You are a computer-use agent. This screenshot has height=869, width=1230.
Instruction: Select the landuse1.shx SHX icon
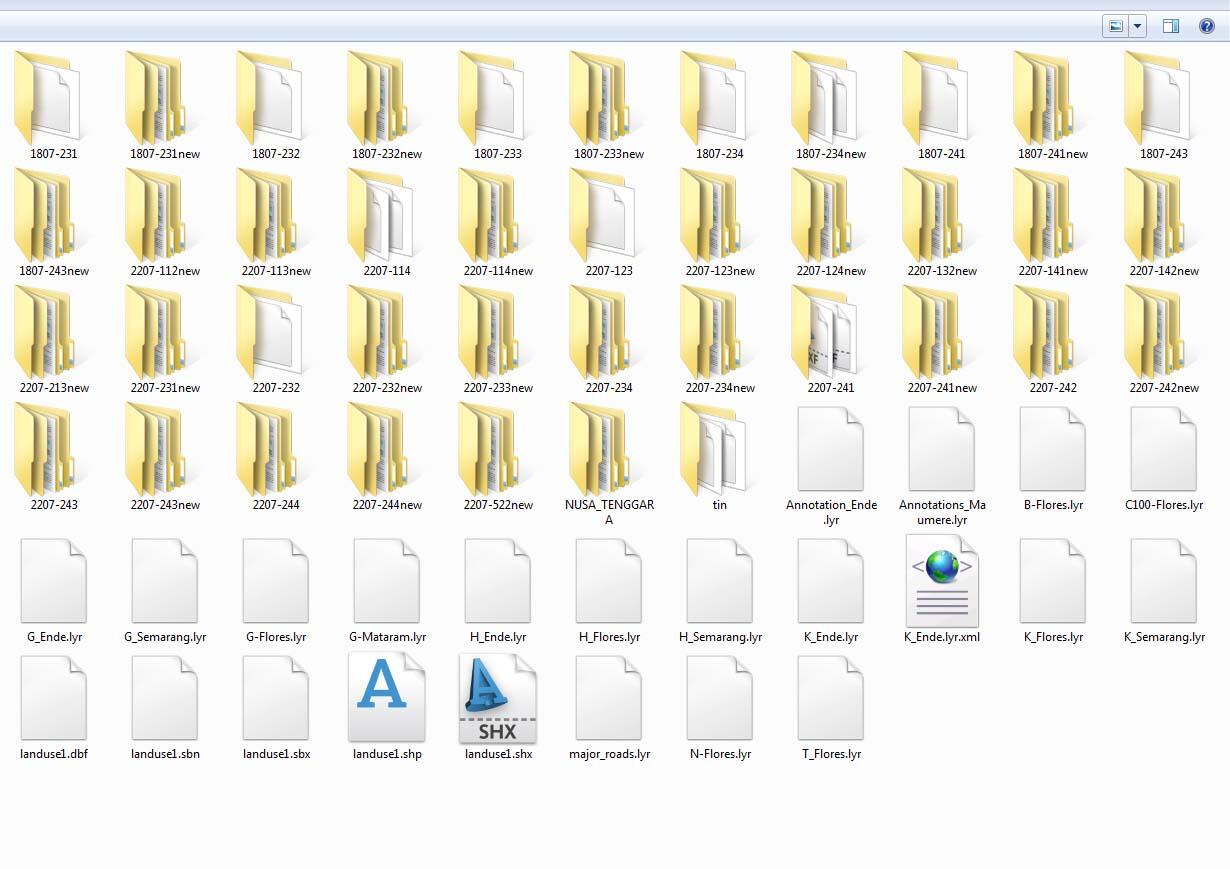(x=498, y=698)
